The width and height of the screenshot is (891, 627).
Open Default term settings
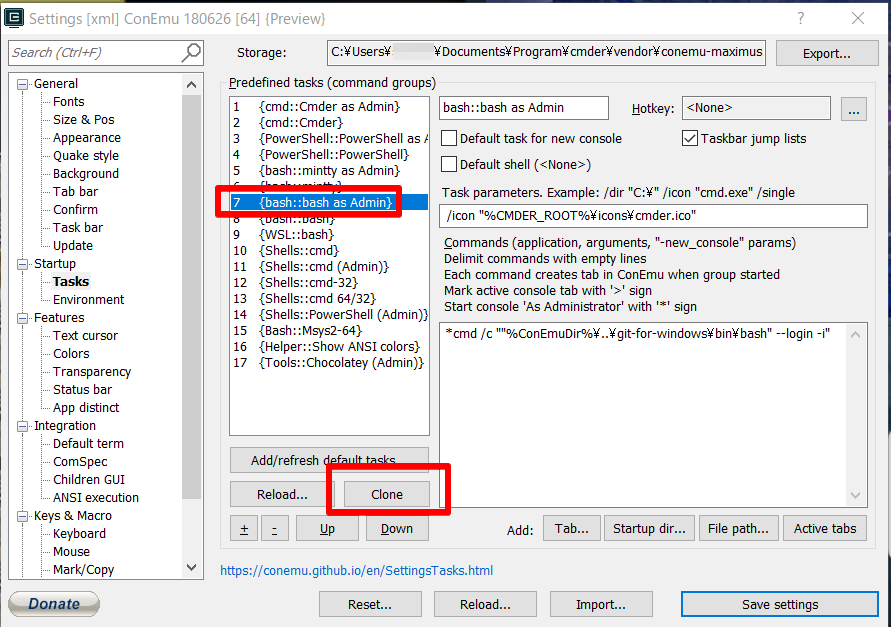[x=88, y=444]
